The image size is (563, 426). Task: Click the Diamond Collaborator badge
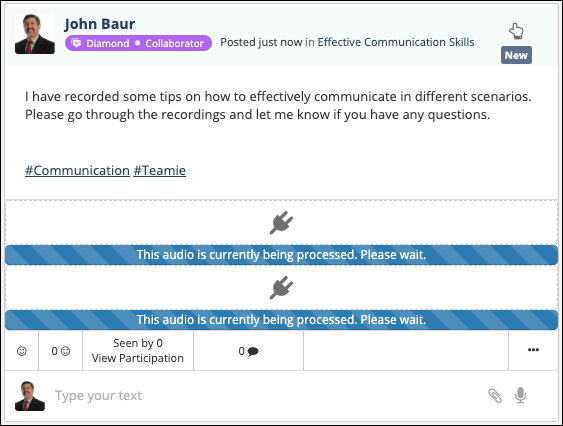138,43
